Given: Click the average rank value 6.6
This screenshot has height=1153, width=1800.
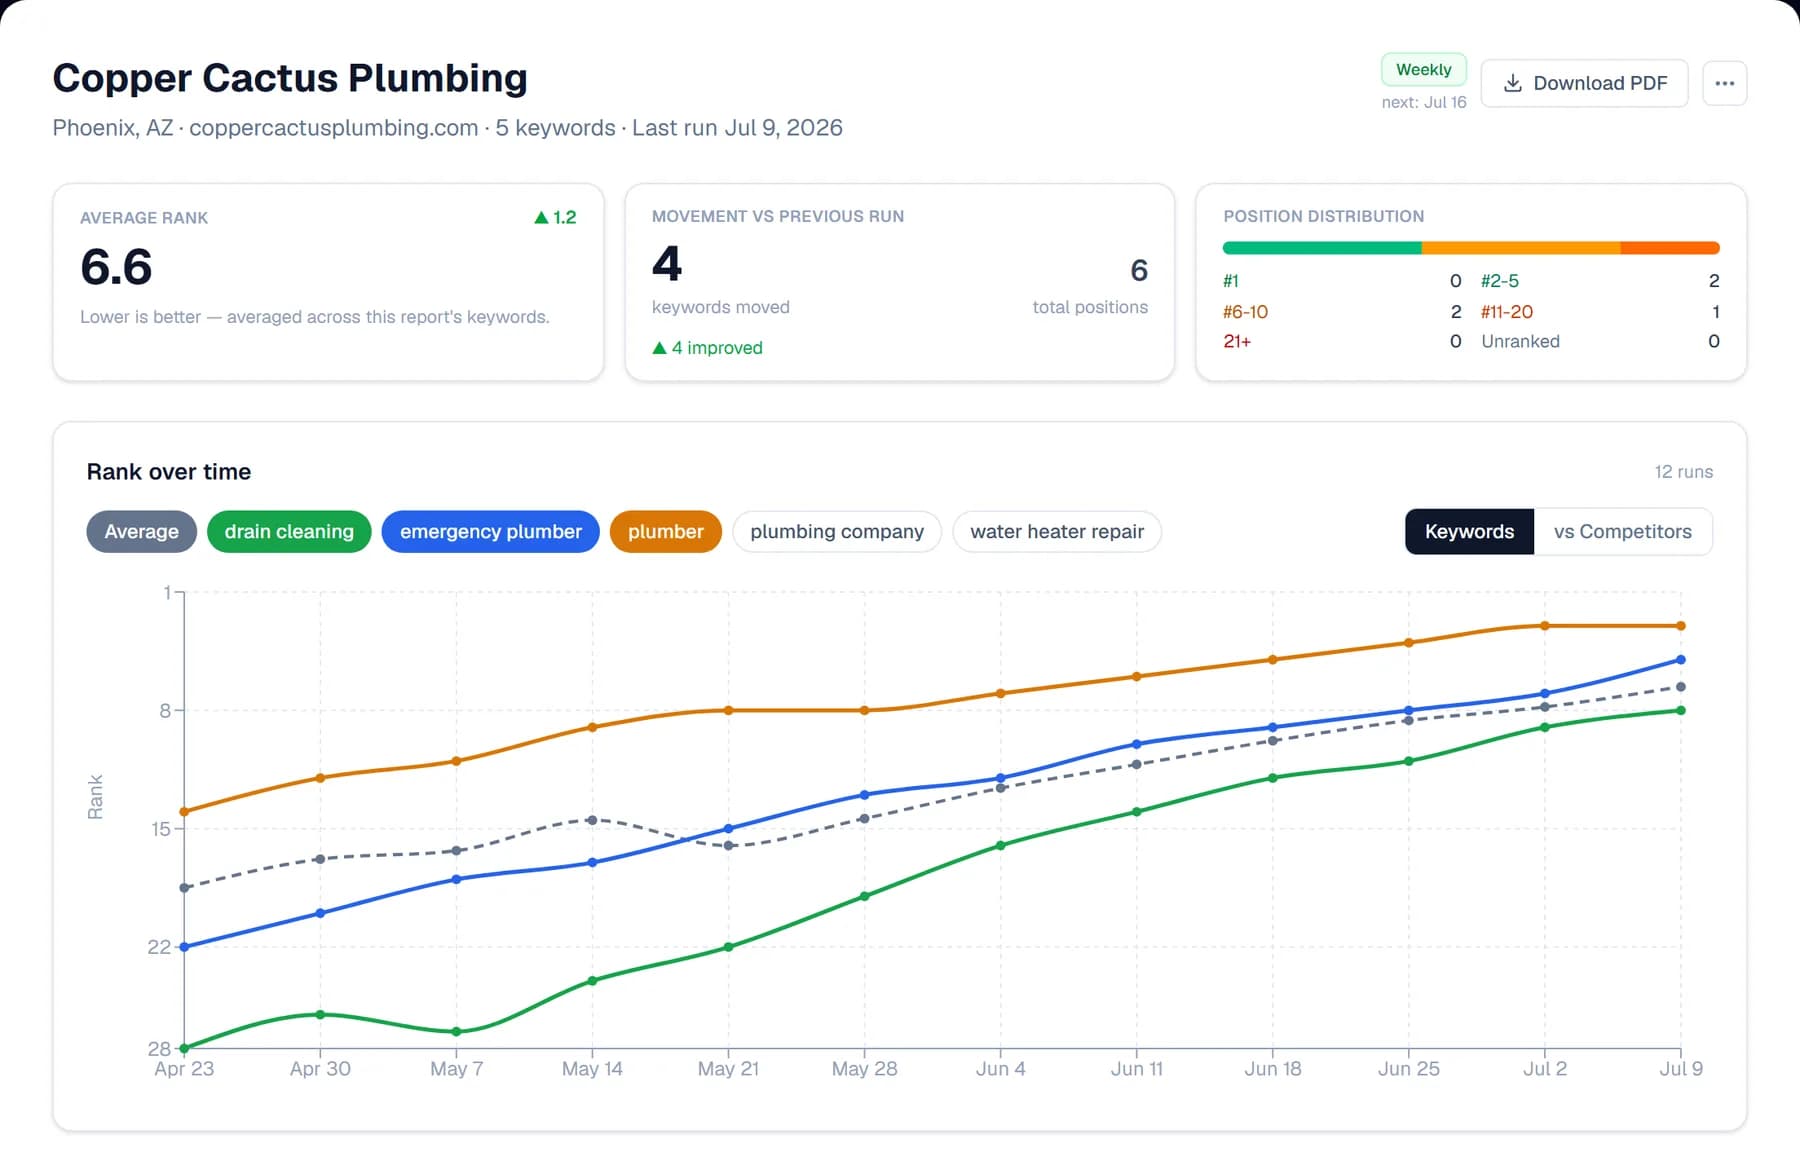Looking at the screenshot, I should [116, 267].
